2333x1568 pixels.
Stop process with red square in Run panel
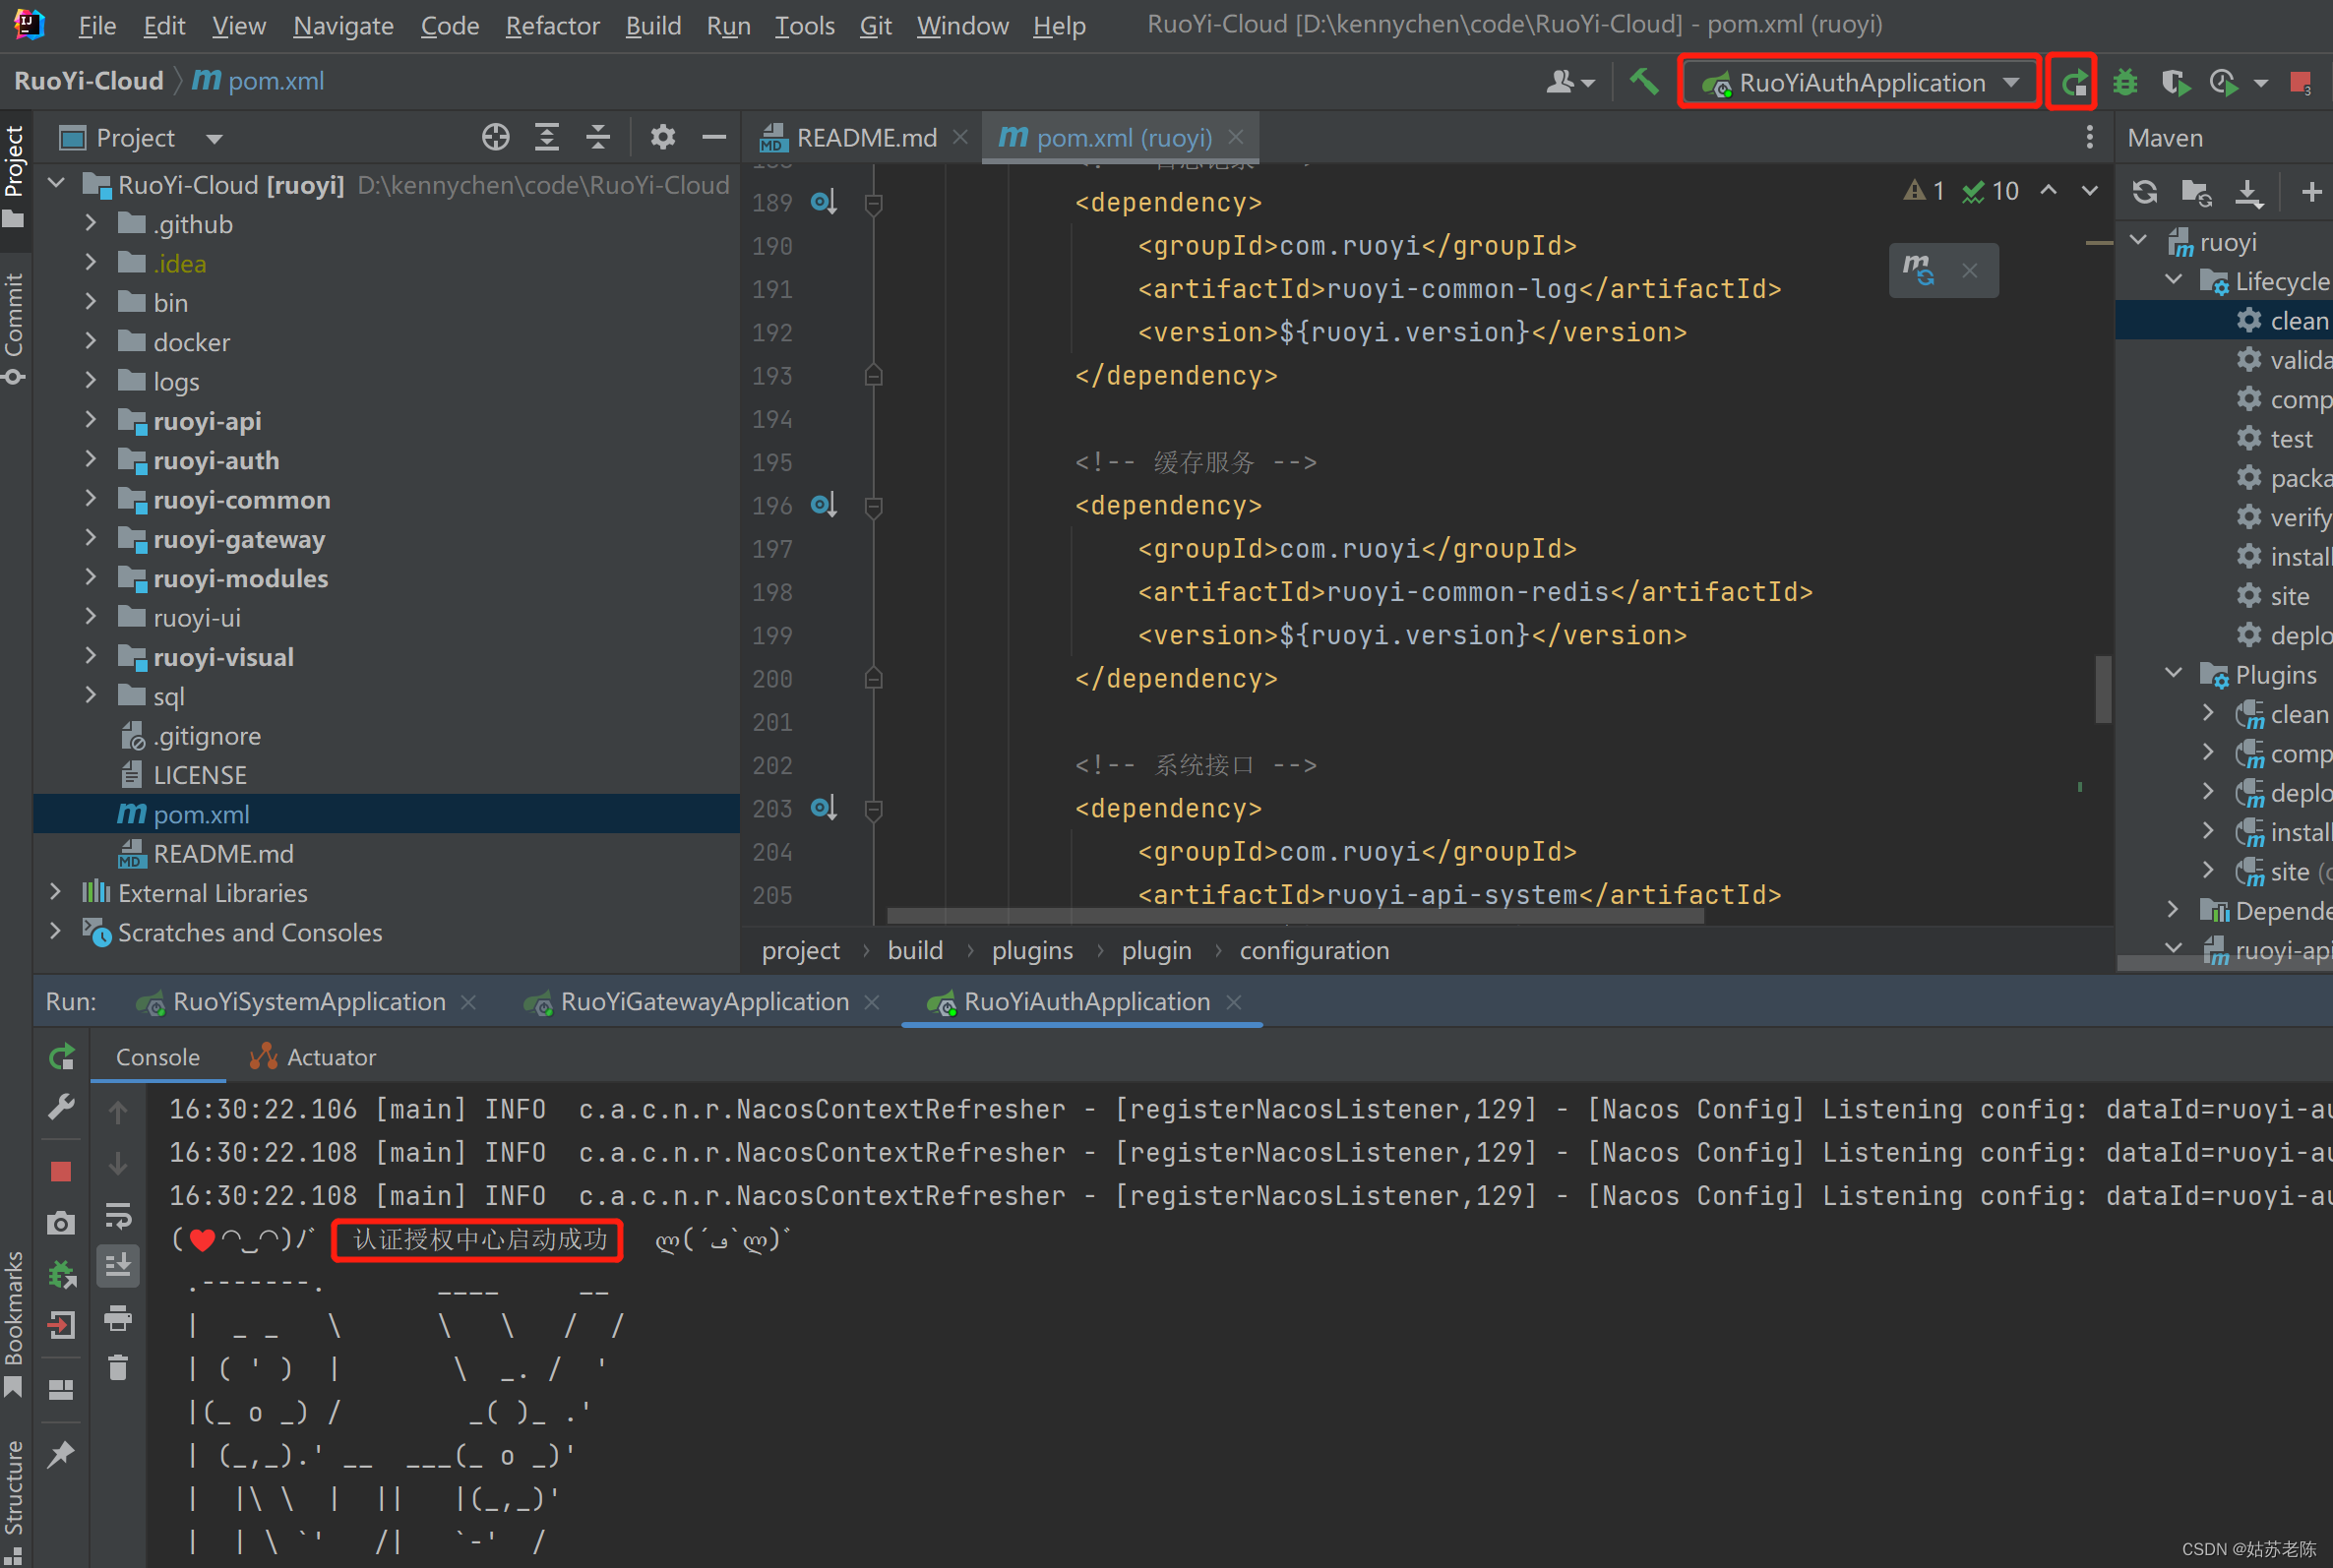pyautogui.click(x=61, y=1171)
